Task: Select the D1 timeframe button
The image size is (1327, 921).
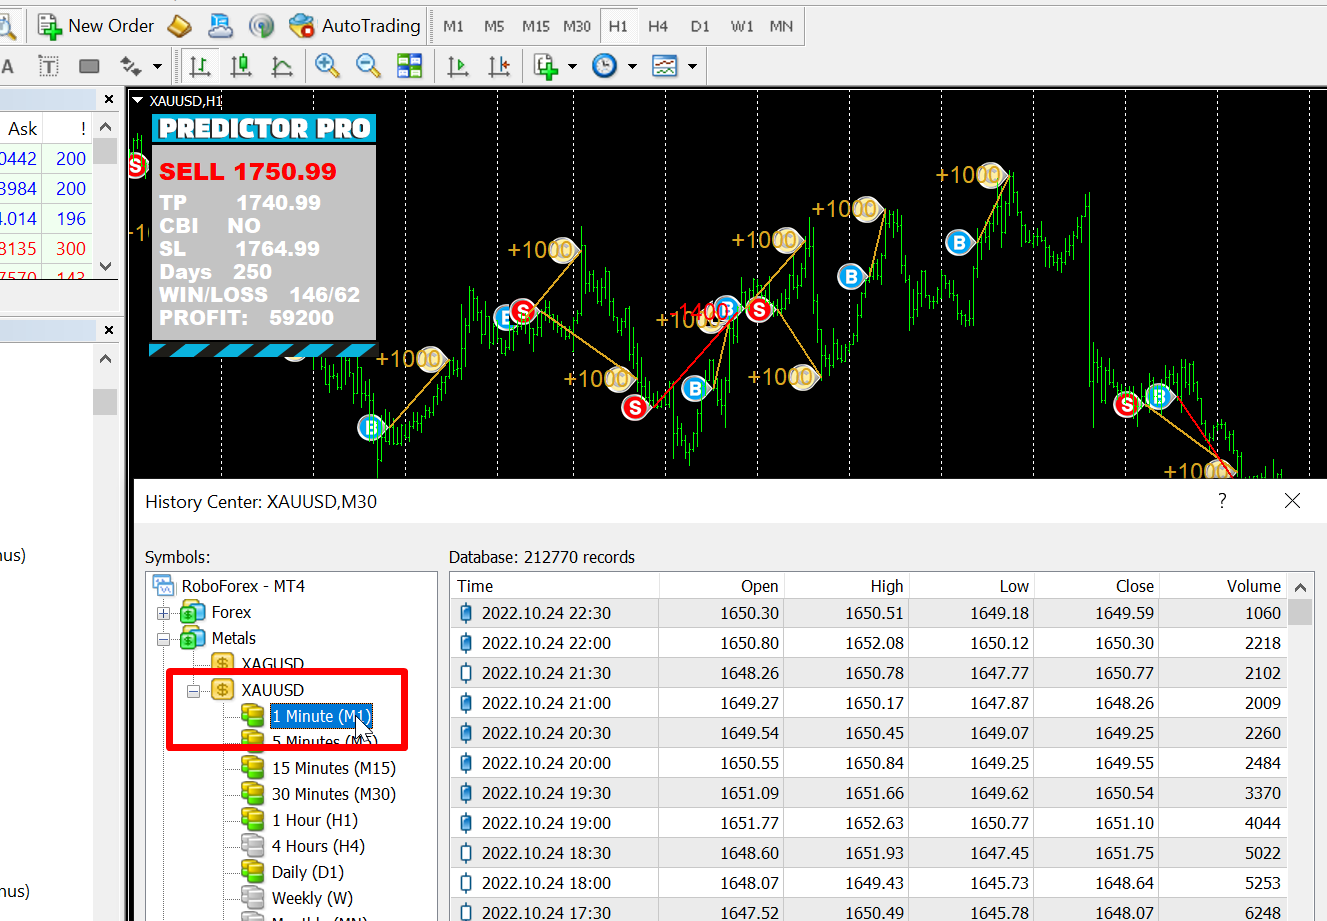Action: coord(700,26)
